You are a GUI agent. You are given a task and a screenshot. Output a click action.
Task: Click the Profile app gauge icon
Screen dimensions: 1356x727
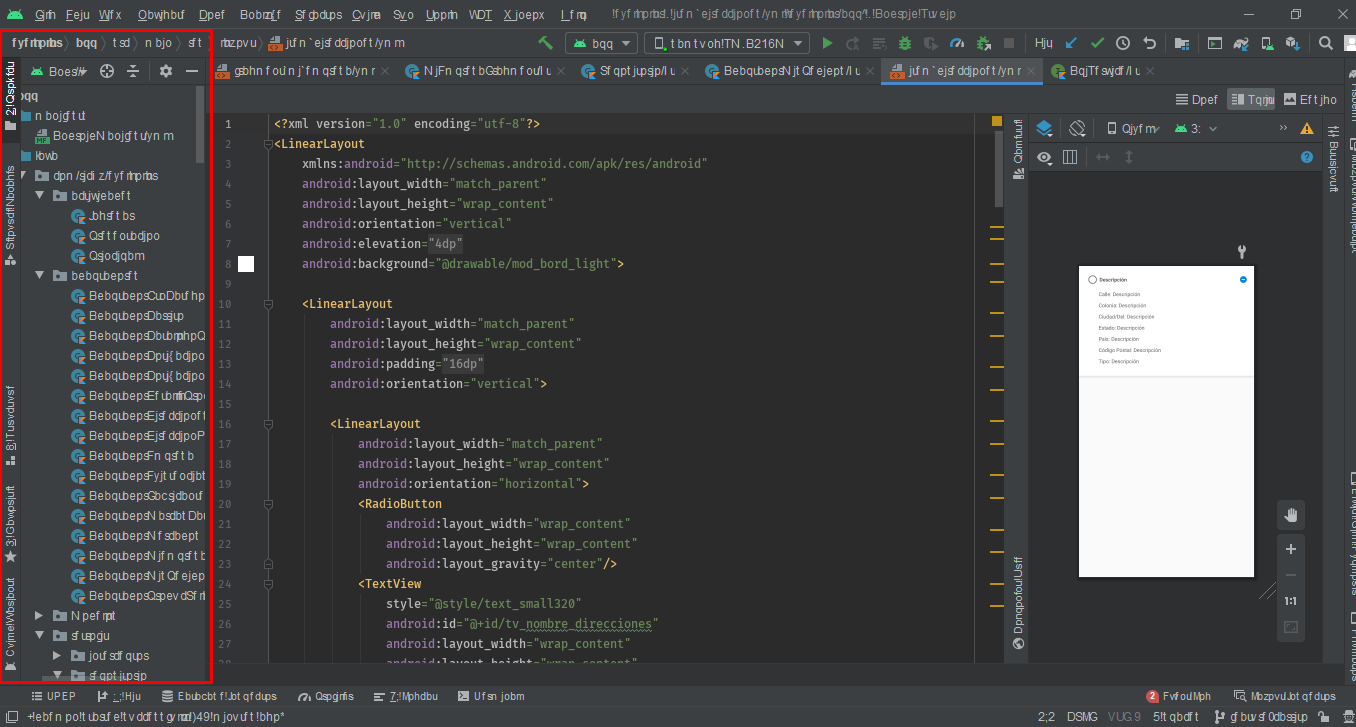[x=957, y=43]
